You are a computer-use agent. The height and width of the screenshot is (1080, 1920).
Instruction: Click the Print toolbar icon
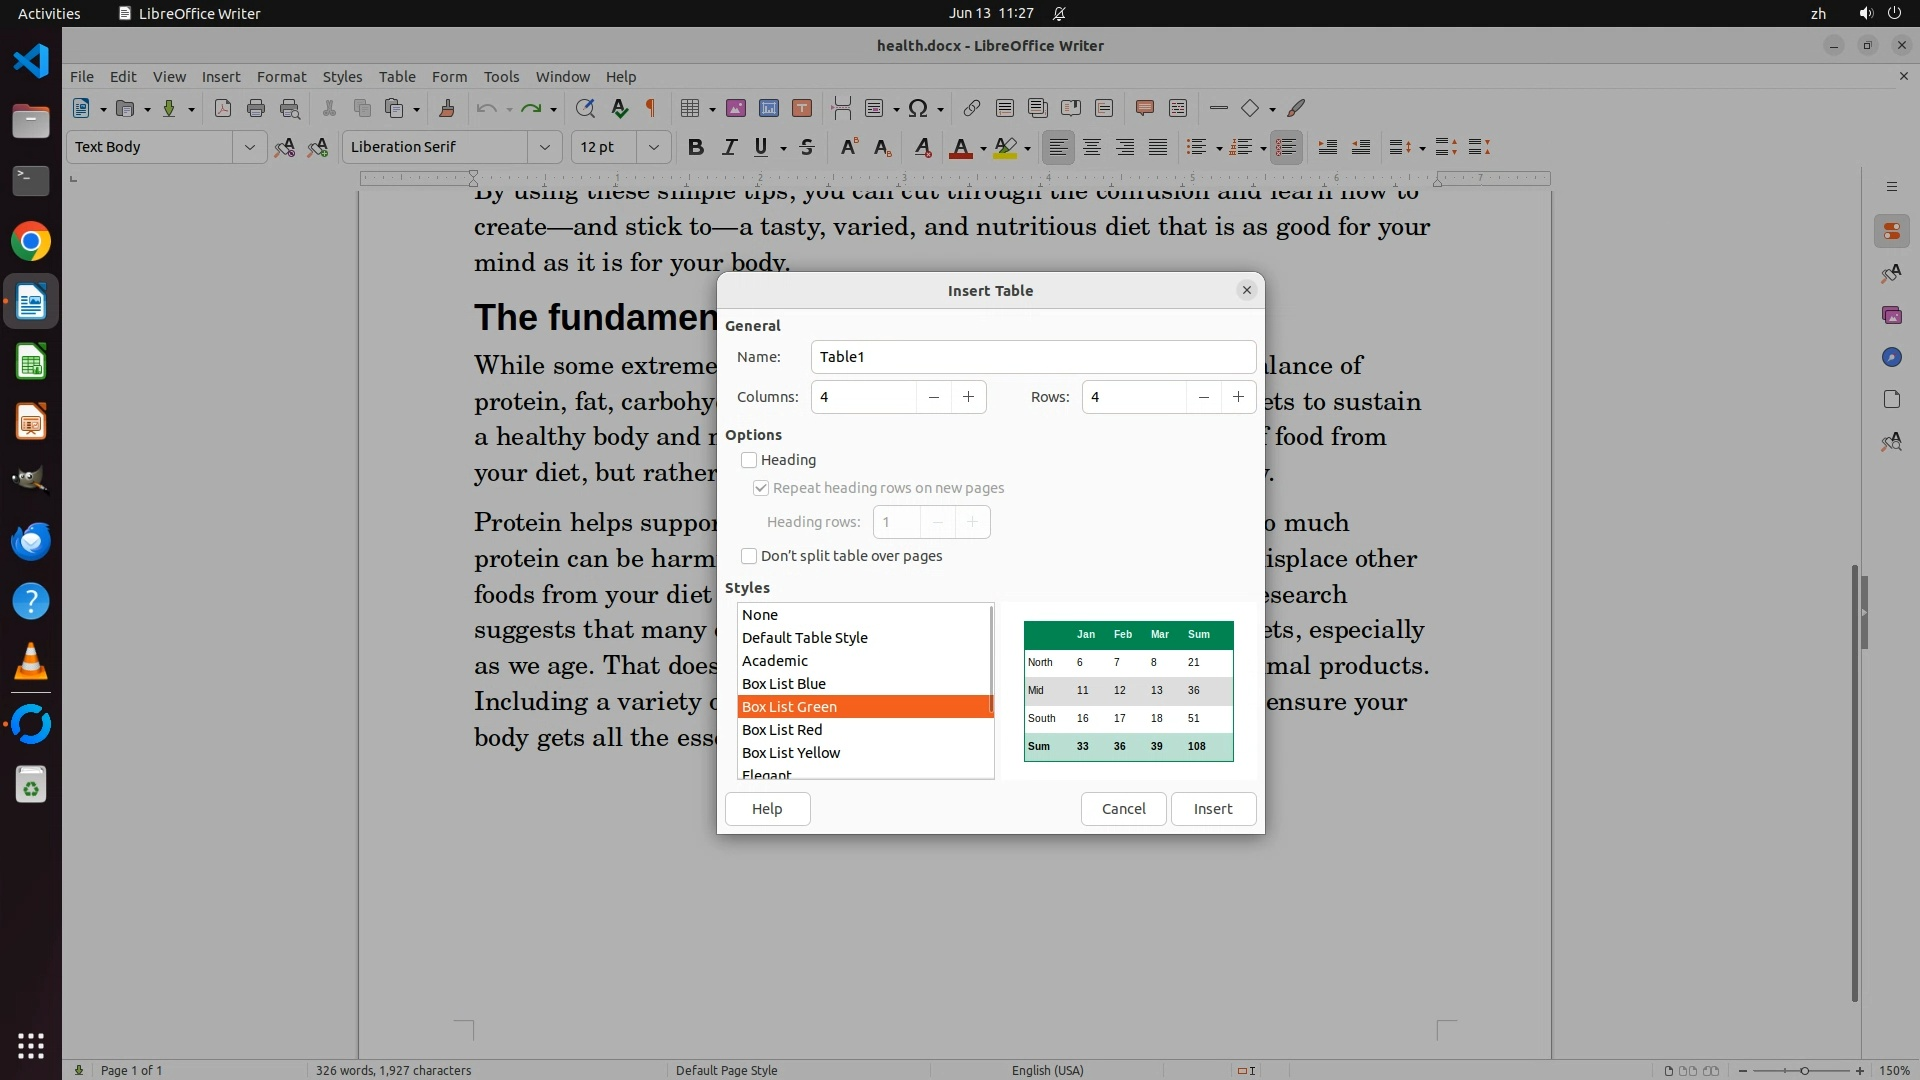256,108
